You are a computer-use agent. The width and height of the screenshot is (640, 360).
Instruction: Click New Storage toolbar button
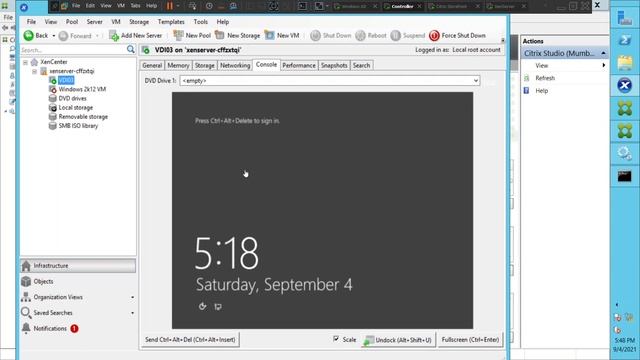238,36
